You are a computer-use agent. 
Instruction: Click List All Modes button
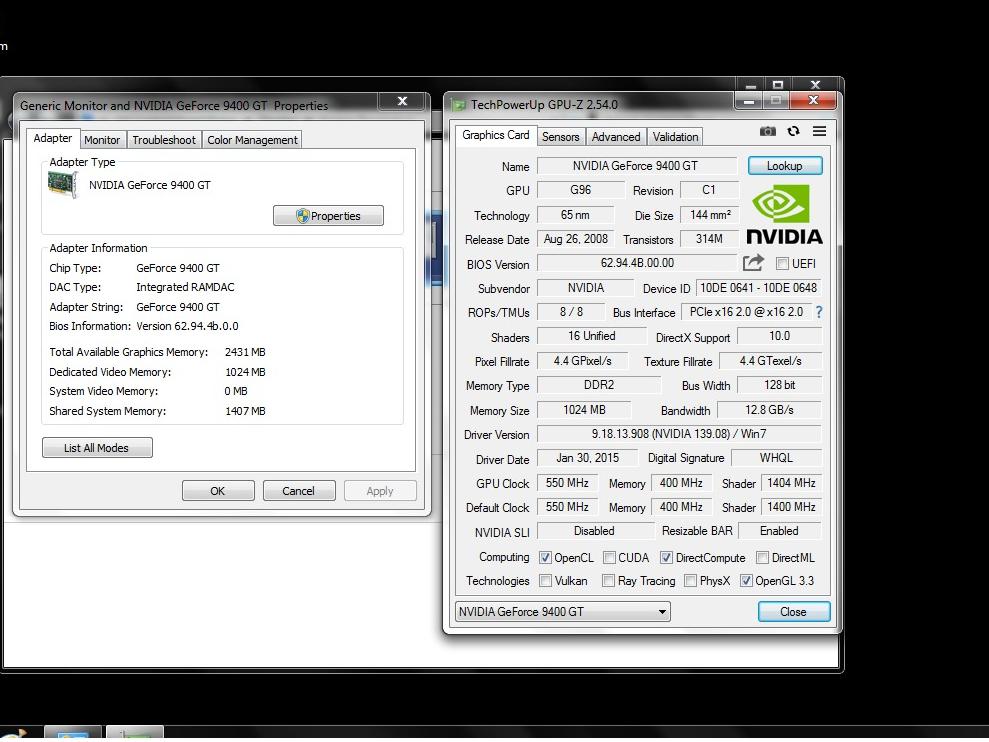coord(97,448)
